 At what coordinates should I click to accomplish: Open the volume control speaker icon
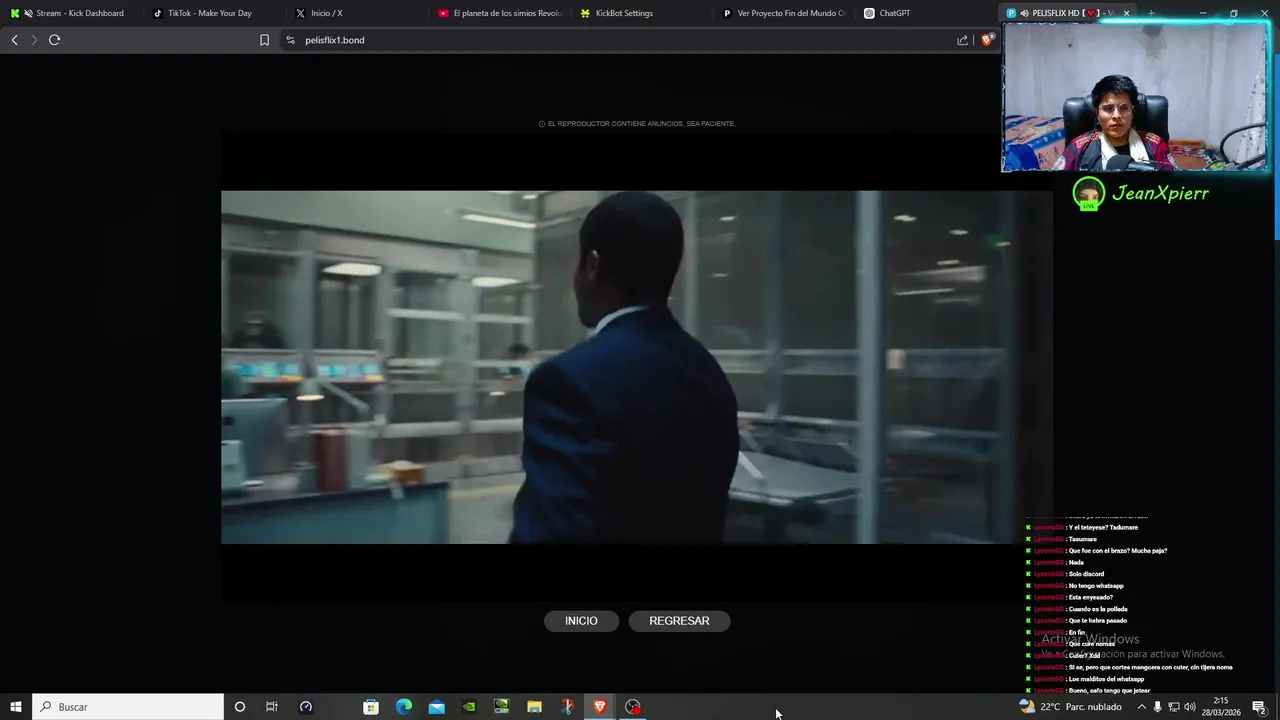tap(1190, 707)
